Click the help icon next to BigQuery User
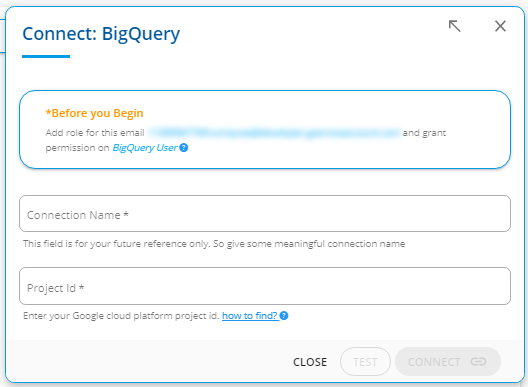The width and height of the screenshot is (528, 387). tap(184, 148)
